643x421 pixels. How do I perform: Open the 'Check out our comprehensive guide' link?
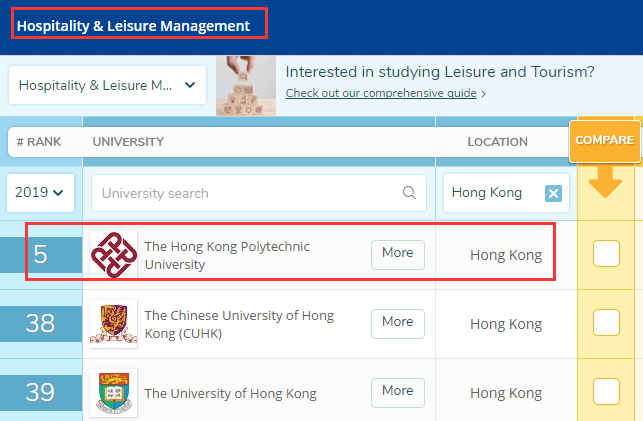tap(381, 93)
